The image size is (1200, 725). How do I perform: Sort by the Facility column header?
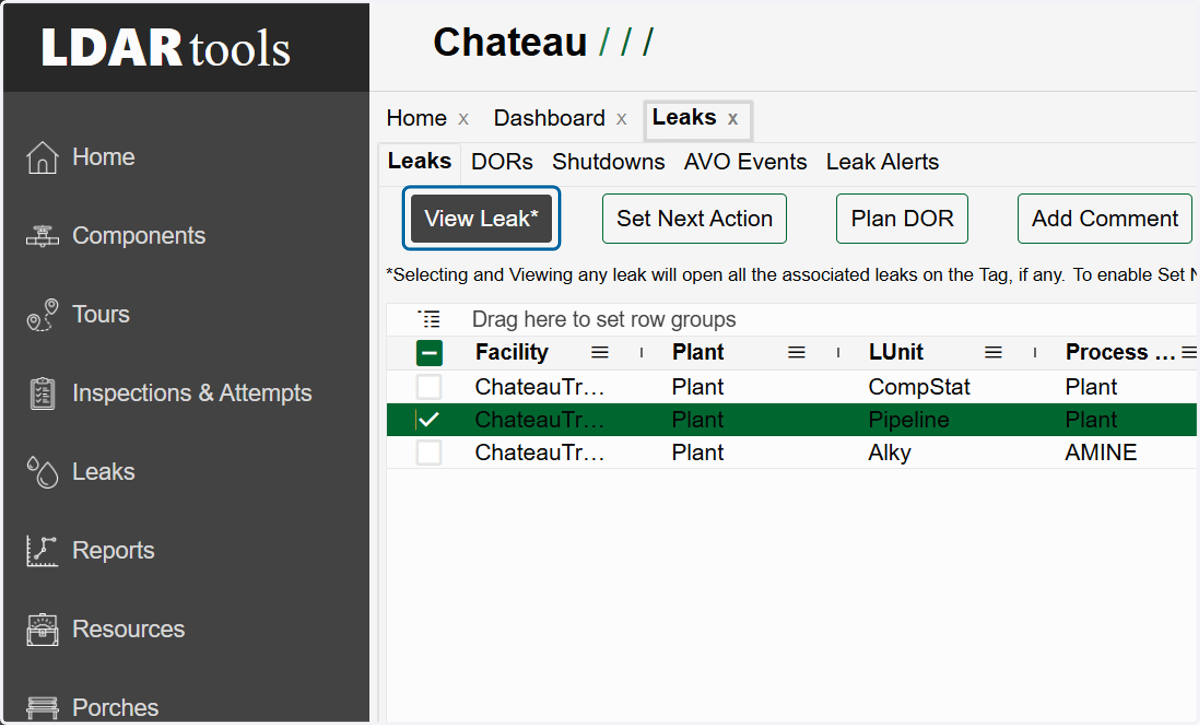pyautogui.click(x=512, y=352)
